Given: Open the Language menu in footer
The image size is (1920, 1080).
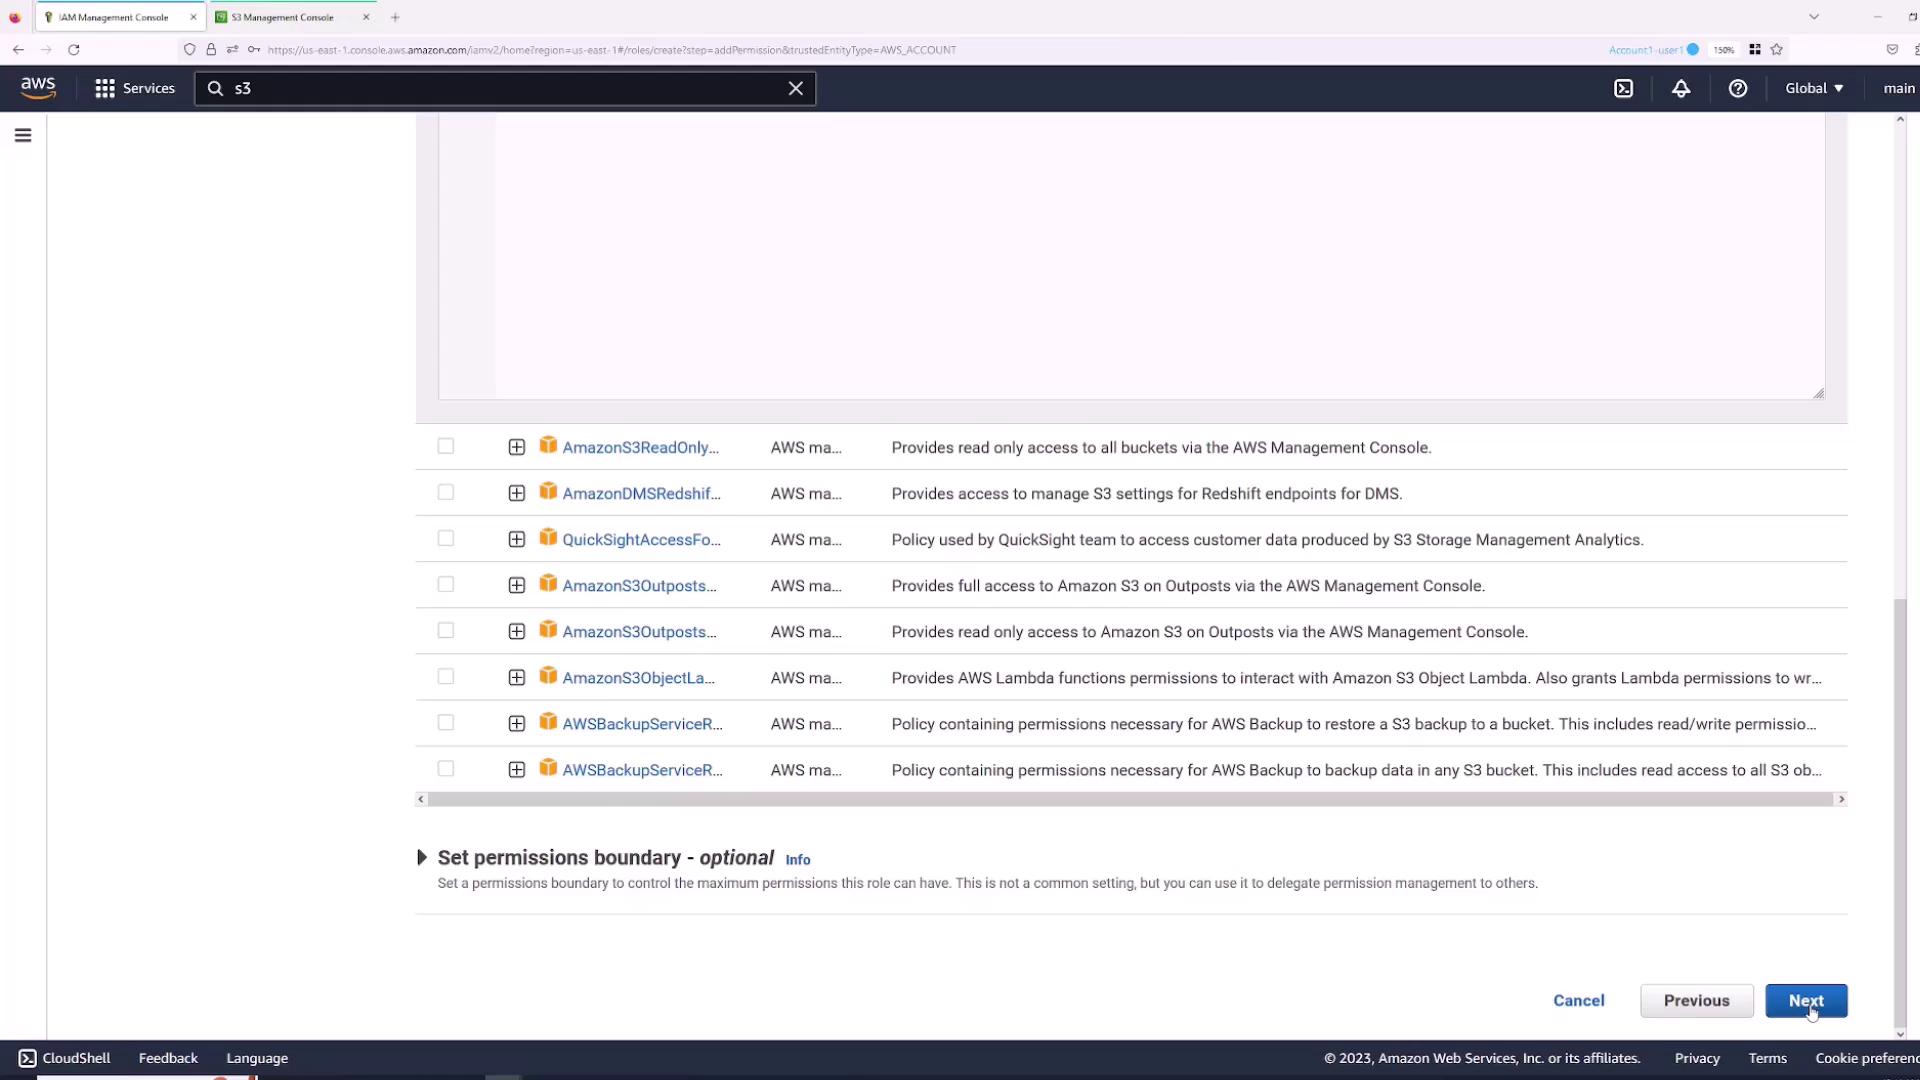Looking at the screenshot, I should [x=257, y=1058].
